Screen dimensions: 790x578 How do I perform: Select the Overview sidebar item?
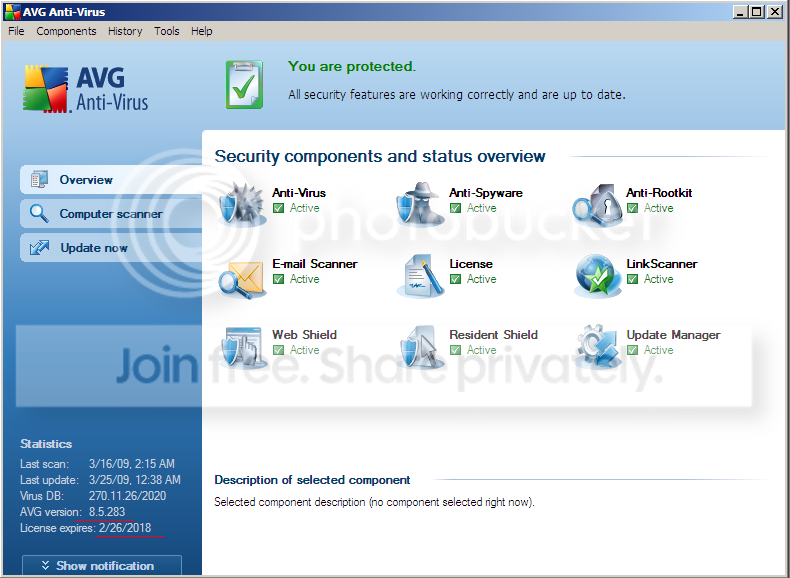point(111,179)
